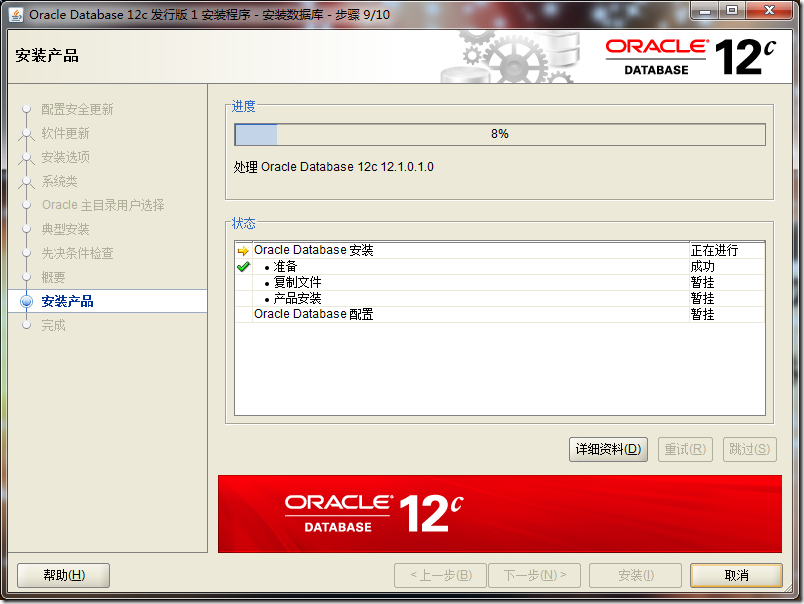Select the 复制文件 status row
This screenshot has width=804, height=604.
[499, 283]
